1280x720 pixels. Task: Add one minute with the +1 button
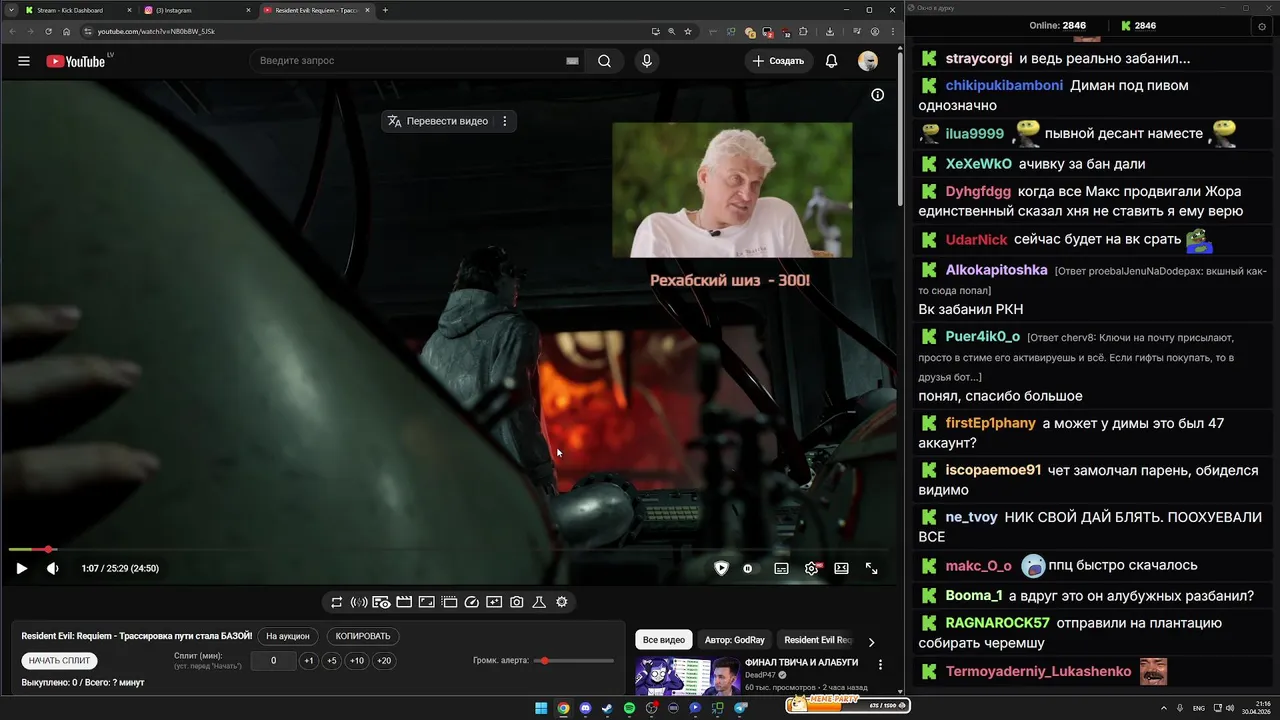coord(309,661)
